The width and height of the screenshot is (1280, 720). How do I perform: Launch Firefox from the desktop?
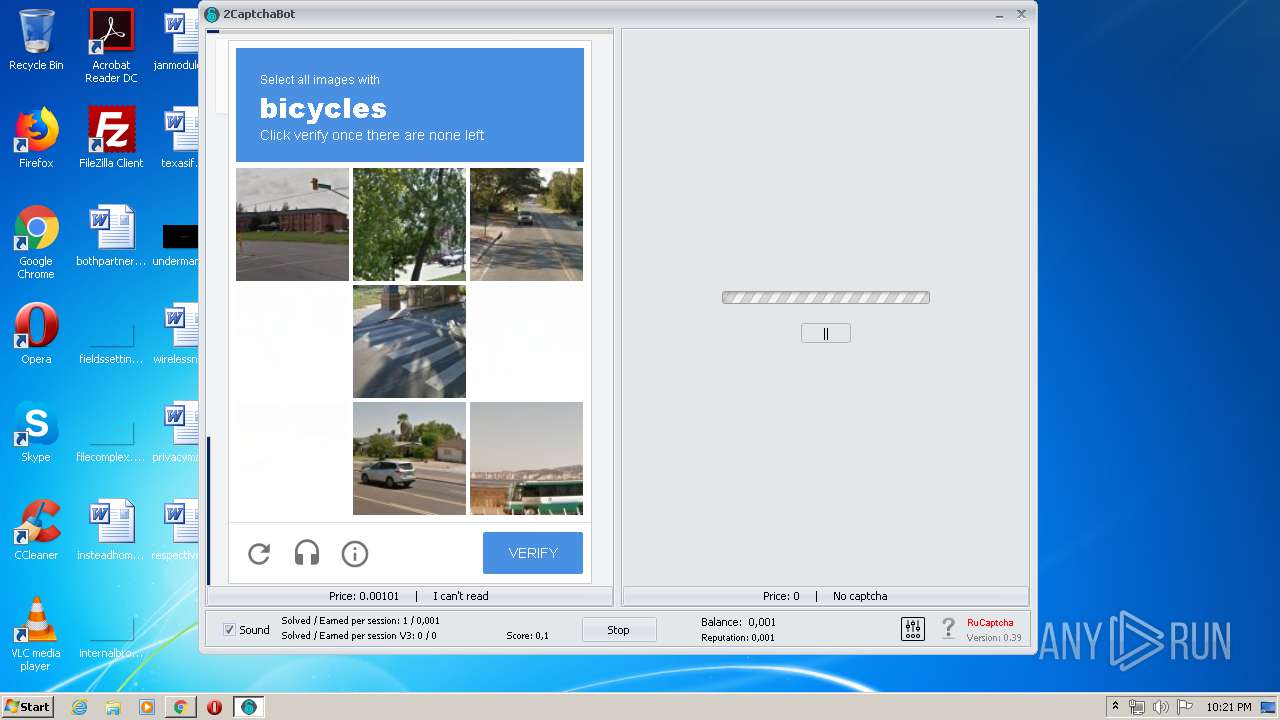36,138
